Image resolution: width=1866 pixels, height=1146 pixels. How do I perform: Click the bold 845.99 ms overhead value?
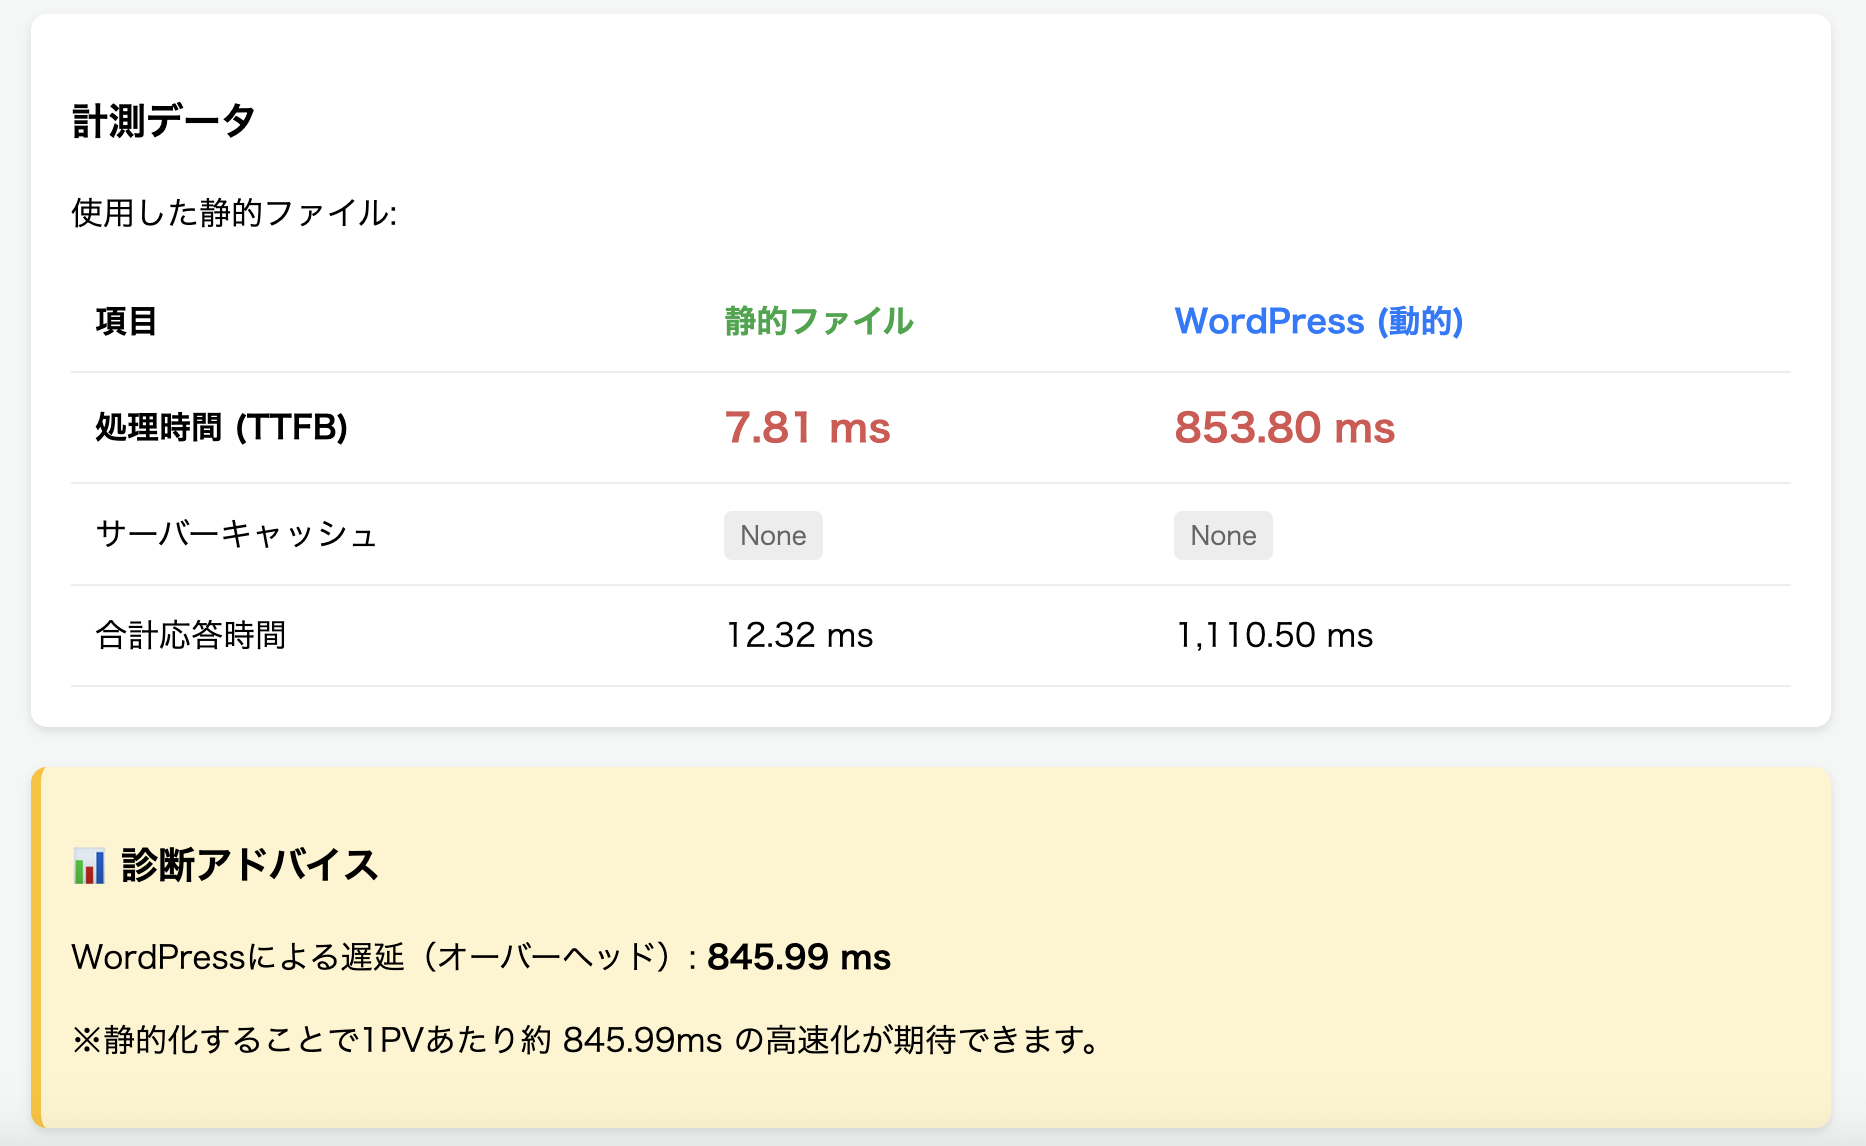coord(799,958)
